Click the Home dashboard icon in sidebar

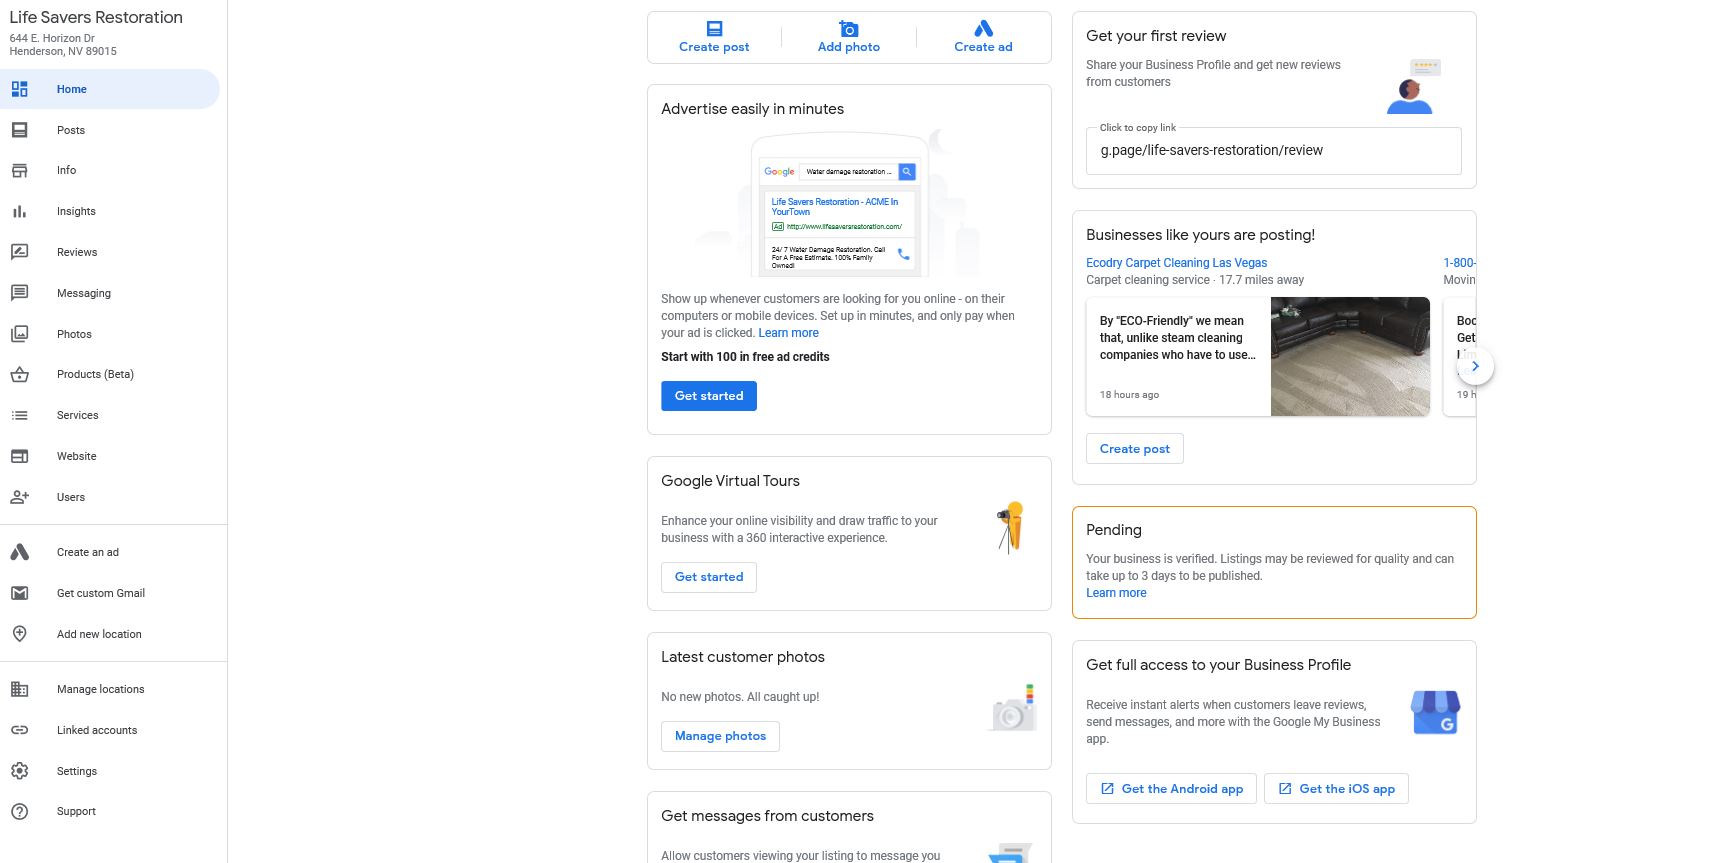(x=19, y=89)
